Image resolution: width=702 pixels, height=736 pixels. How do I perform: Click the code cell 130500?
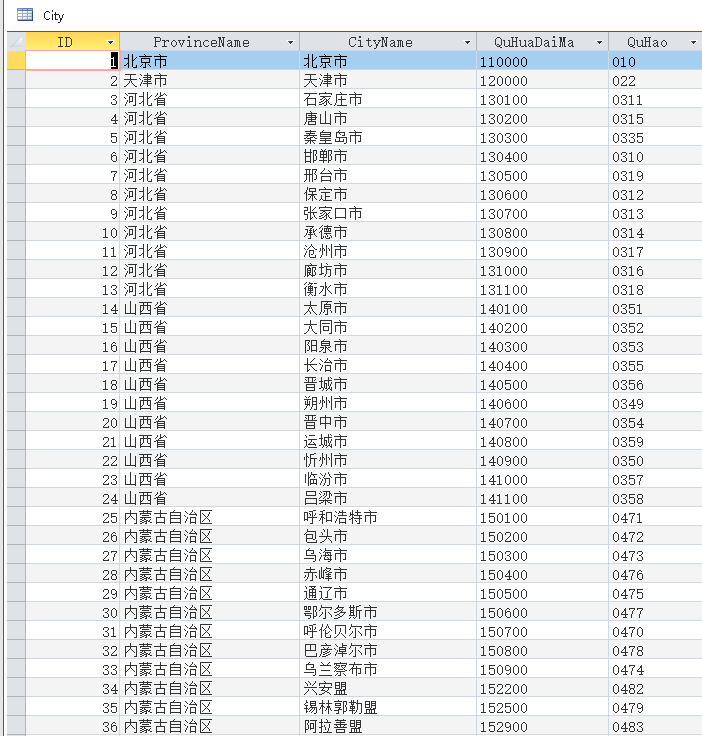542,175
